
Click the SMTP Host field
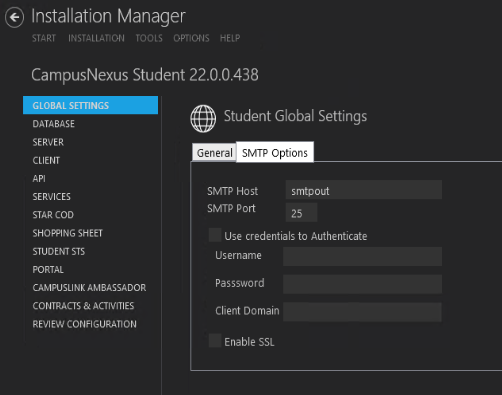pyautogui.click(x=364, y=190)
